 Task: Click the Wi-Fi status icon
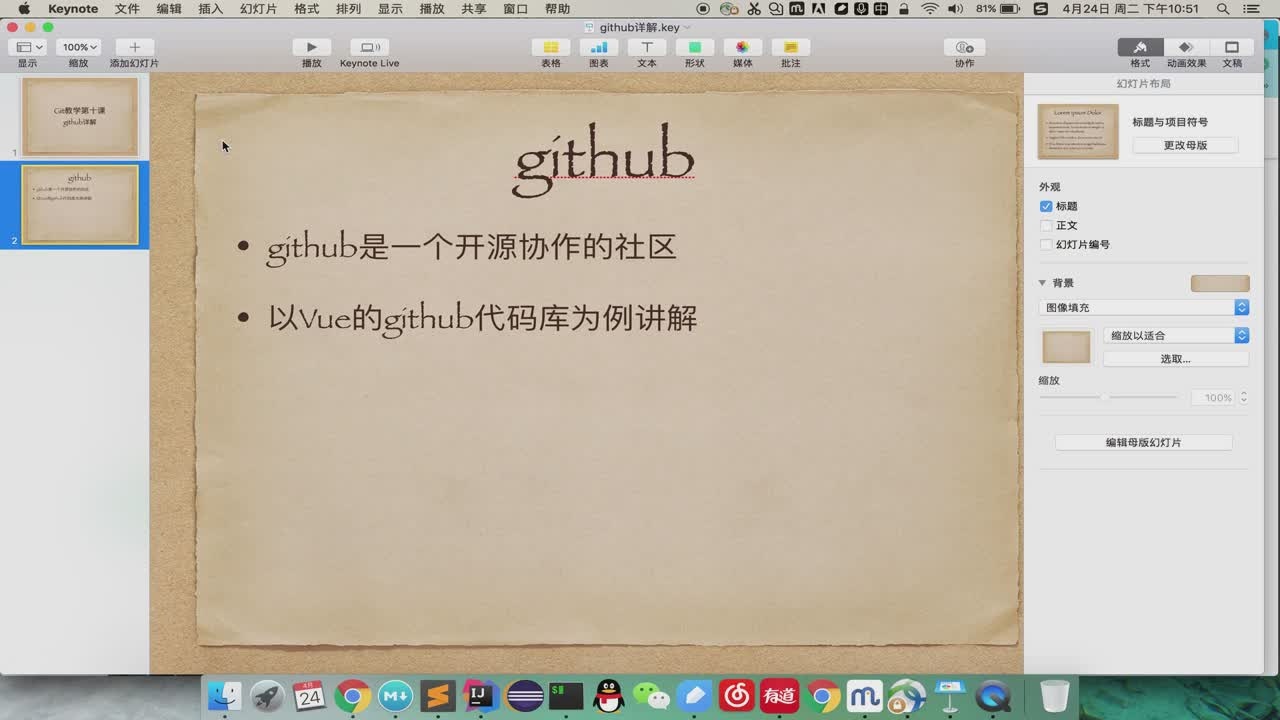point(930,9)
